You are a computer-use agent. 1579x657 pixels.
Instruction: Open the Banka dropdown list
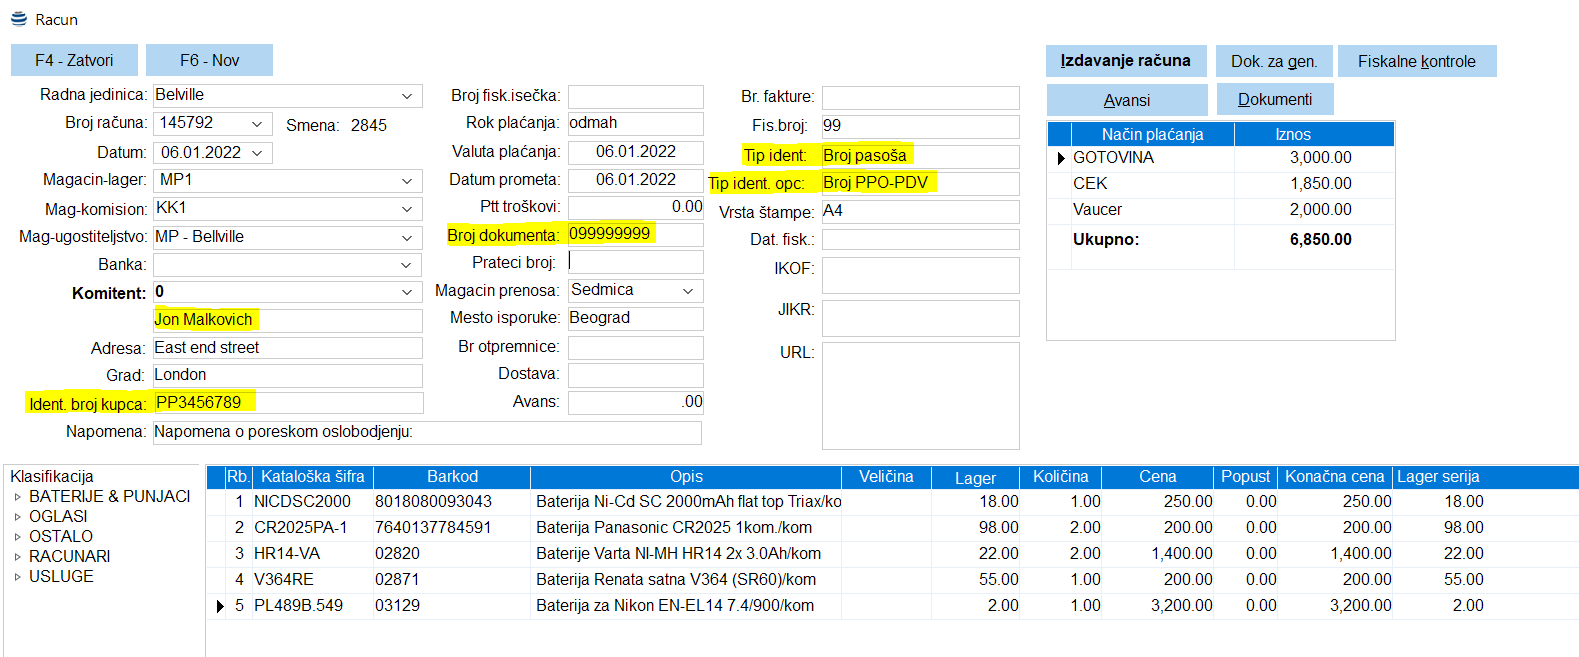point(407,265)
